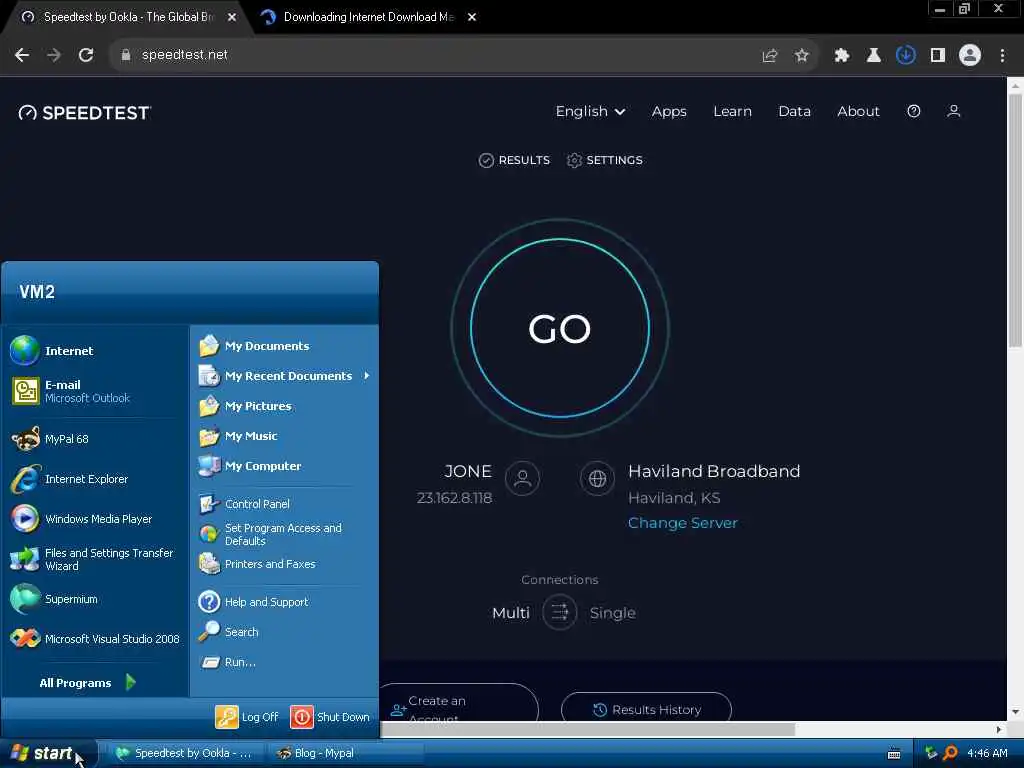Click the Speedtest help question icon
This screenshot has height=768, width=1024.
914,111
